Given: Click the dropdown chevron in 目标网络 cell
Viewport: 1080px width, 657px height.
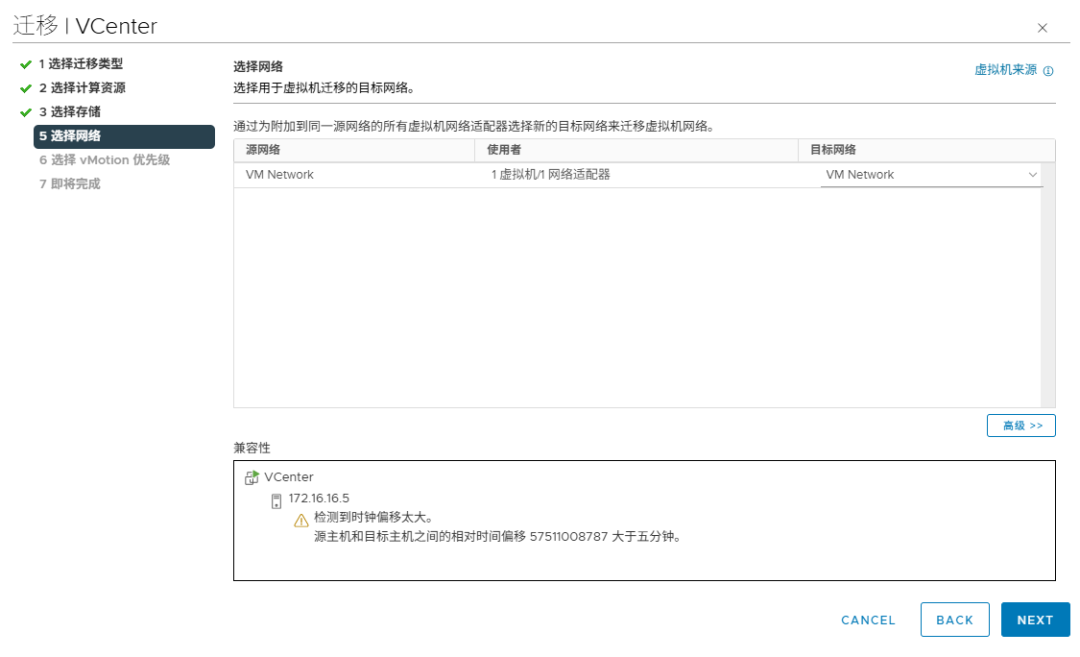Looking at the screenshot, I should (1032, 175).
